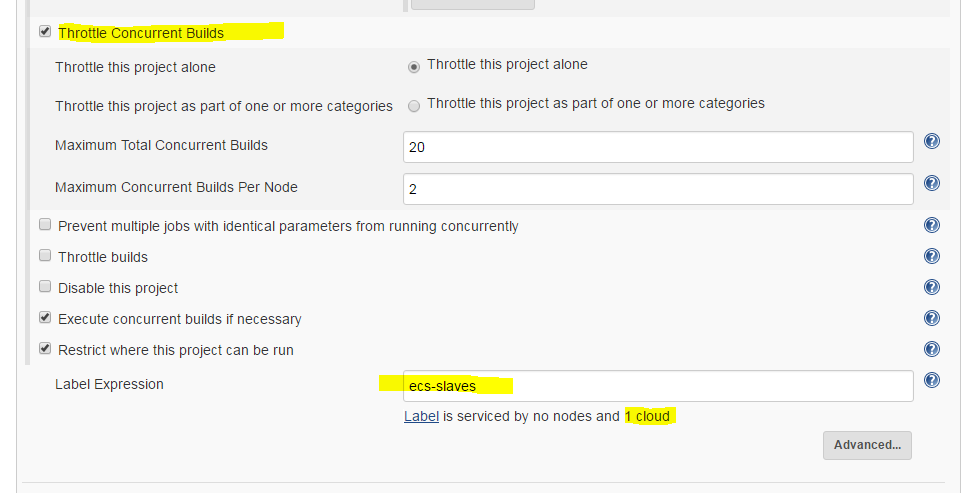Open help for Maximum Total Concurrent Builds
The image size is (962, 493).
tap(932, 142)
